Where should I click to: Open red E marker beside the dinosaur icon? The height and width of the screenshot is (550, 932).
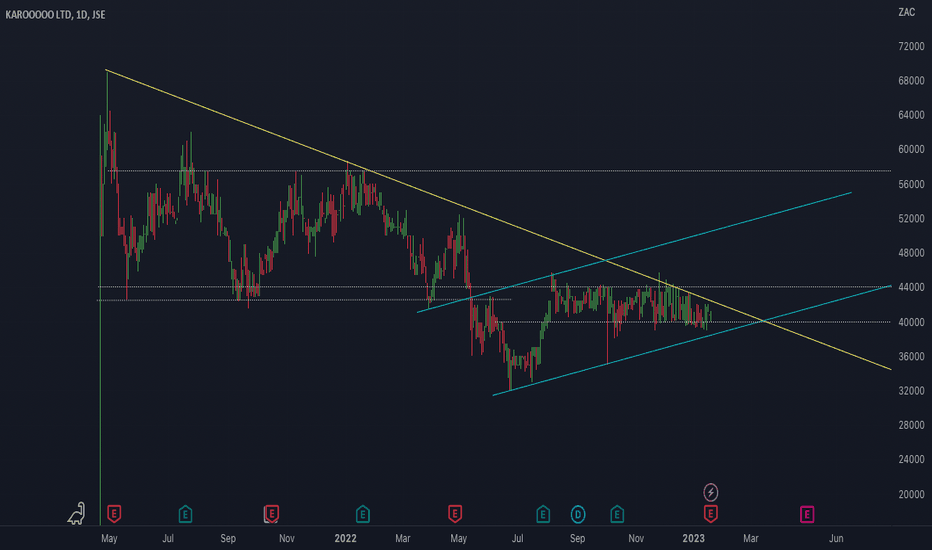(x=114, y=513)
